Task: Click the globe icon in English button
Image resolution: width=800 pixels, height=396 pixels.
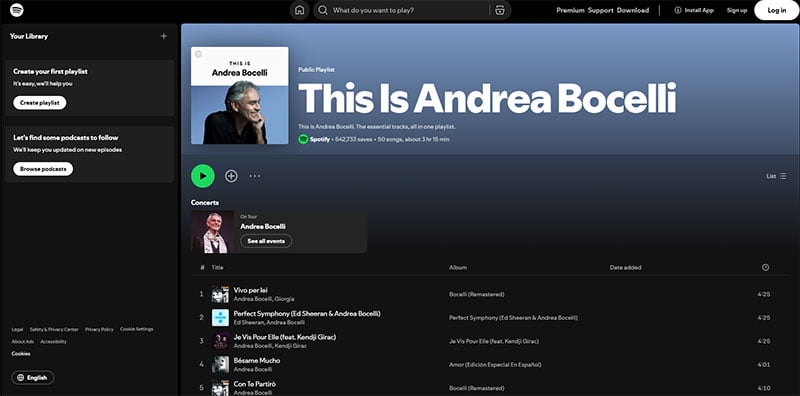Action: point(20,378)
